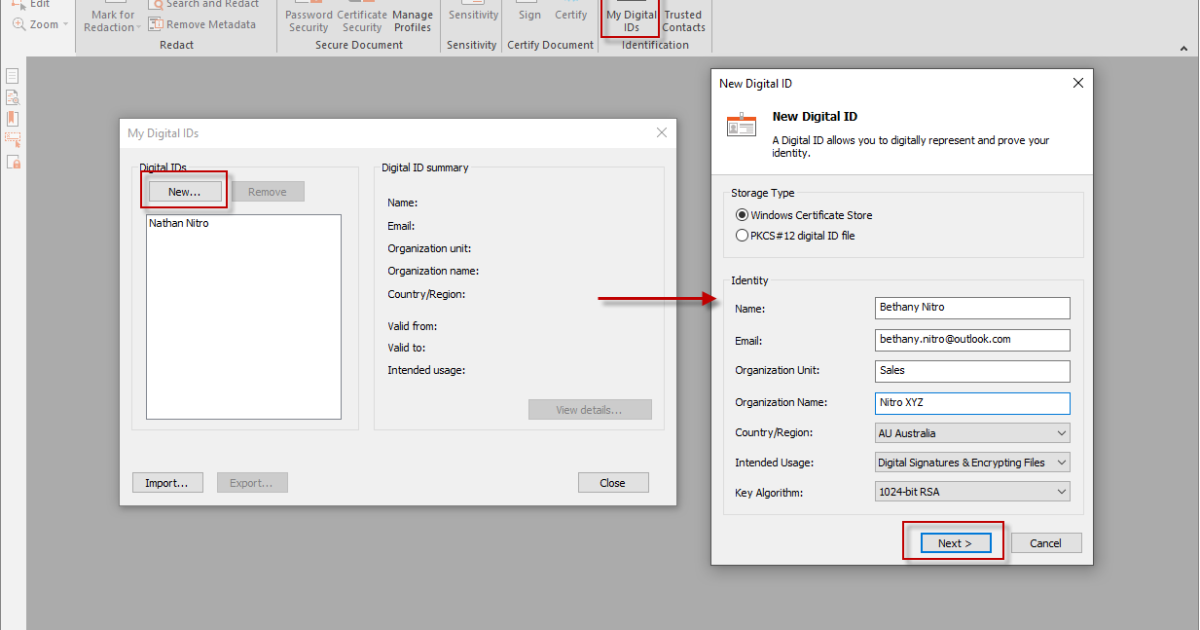The width and height of the screenshot is (1200, 630).
Task: Open Trusted Contacts
Action: [683, 20]
